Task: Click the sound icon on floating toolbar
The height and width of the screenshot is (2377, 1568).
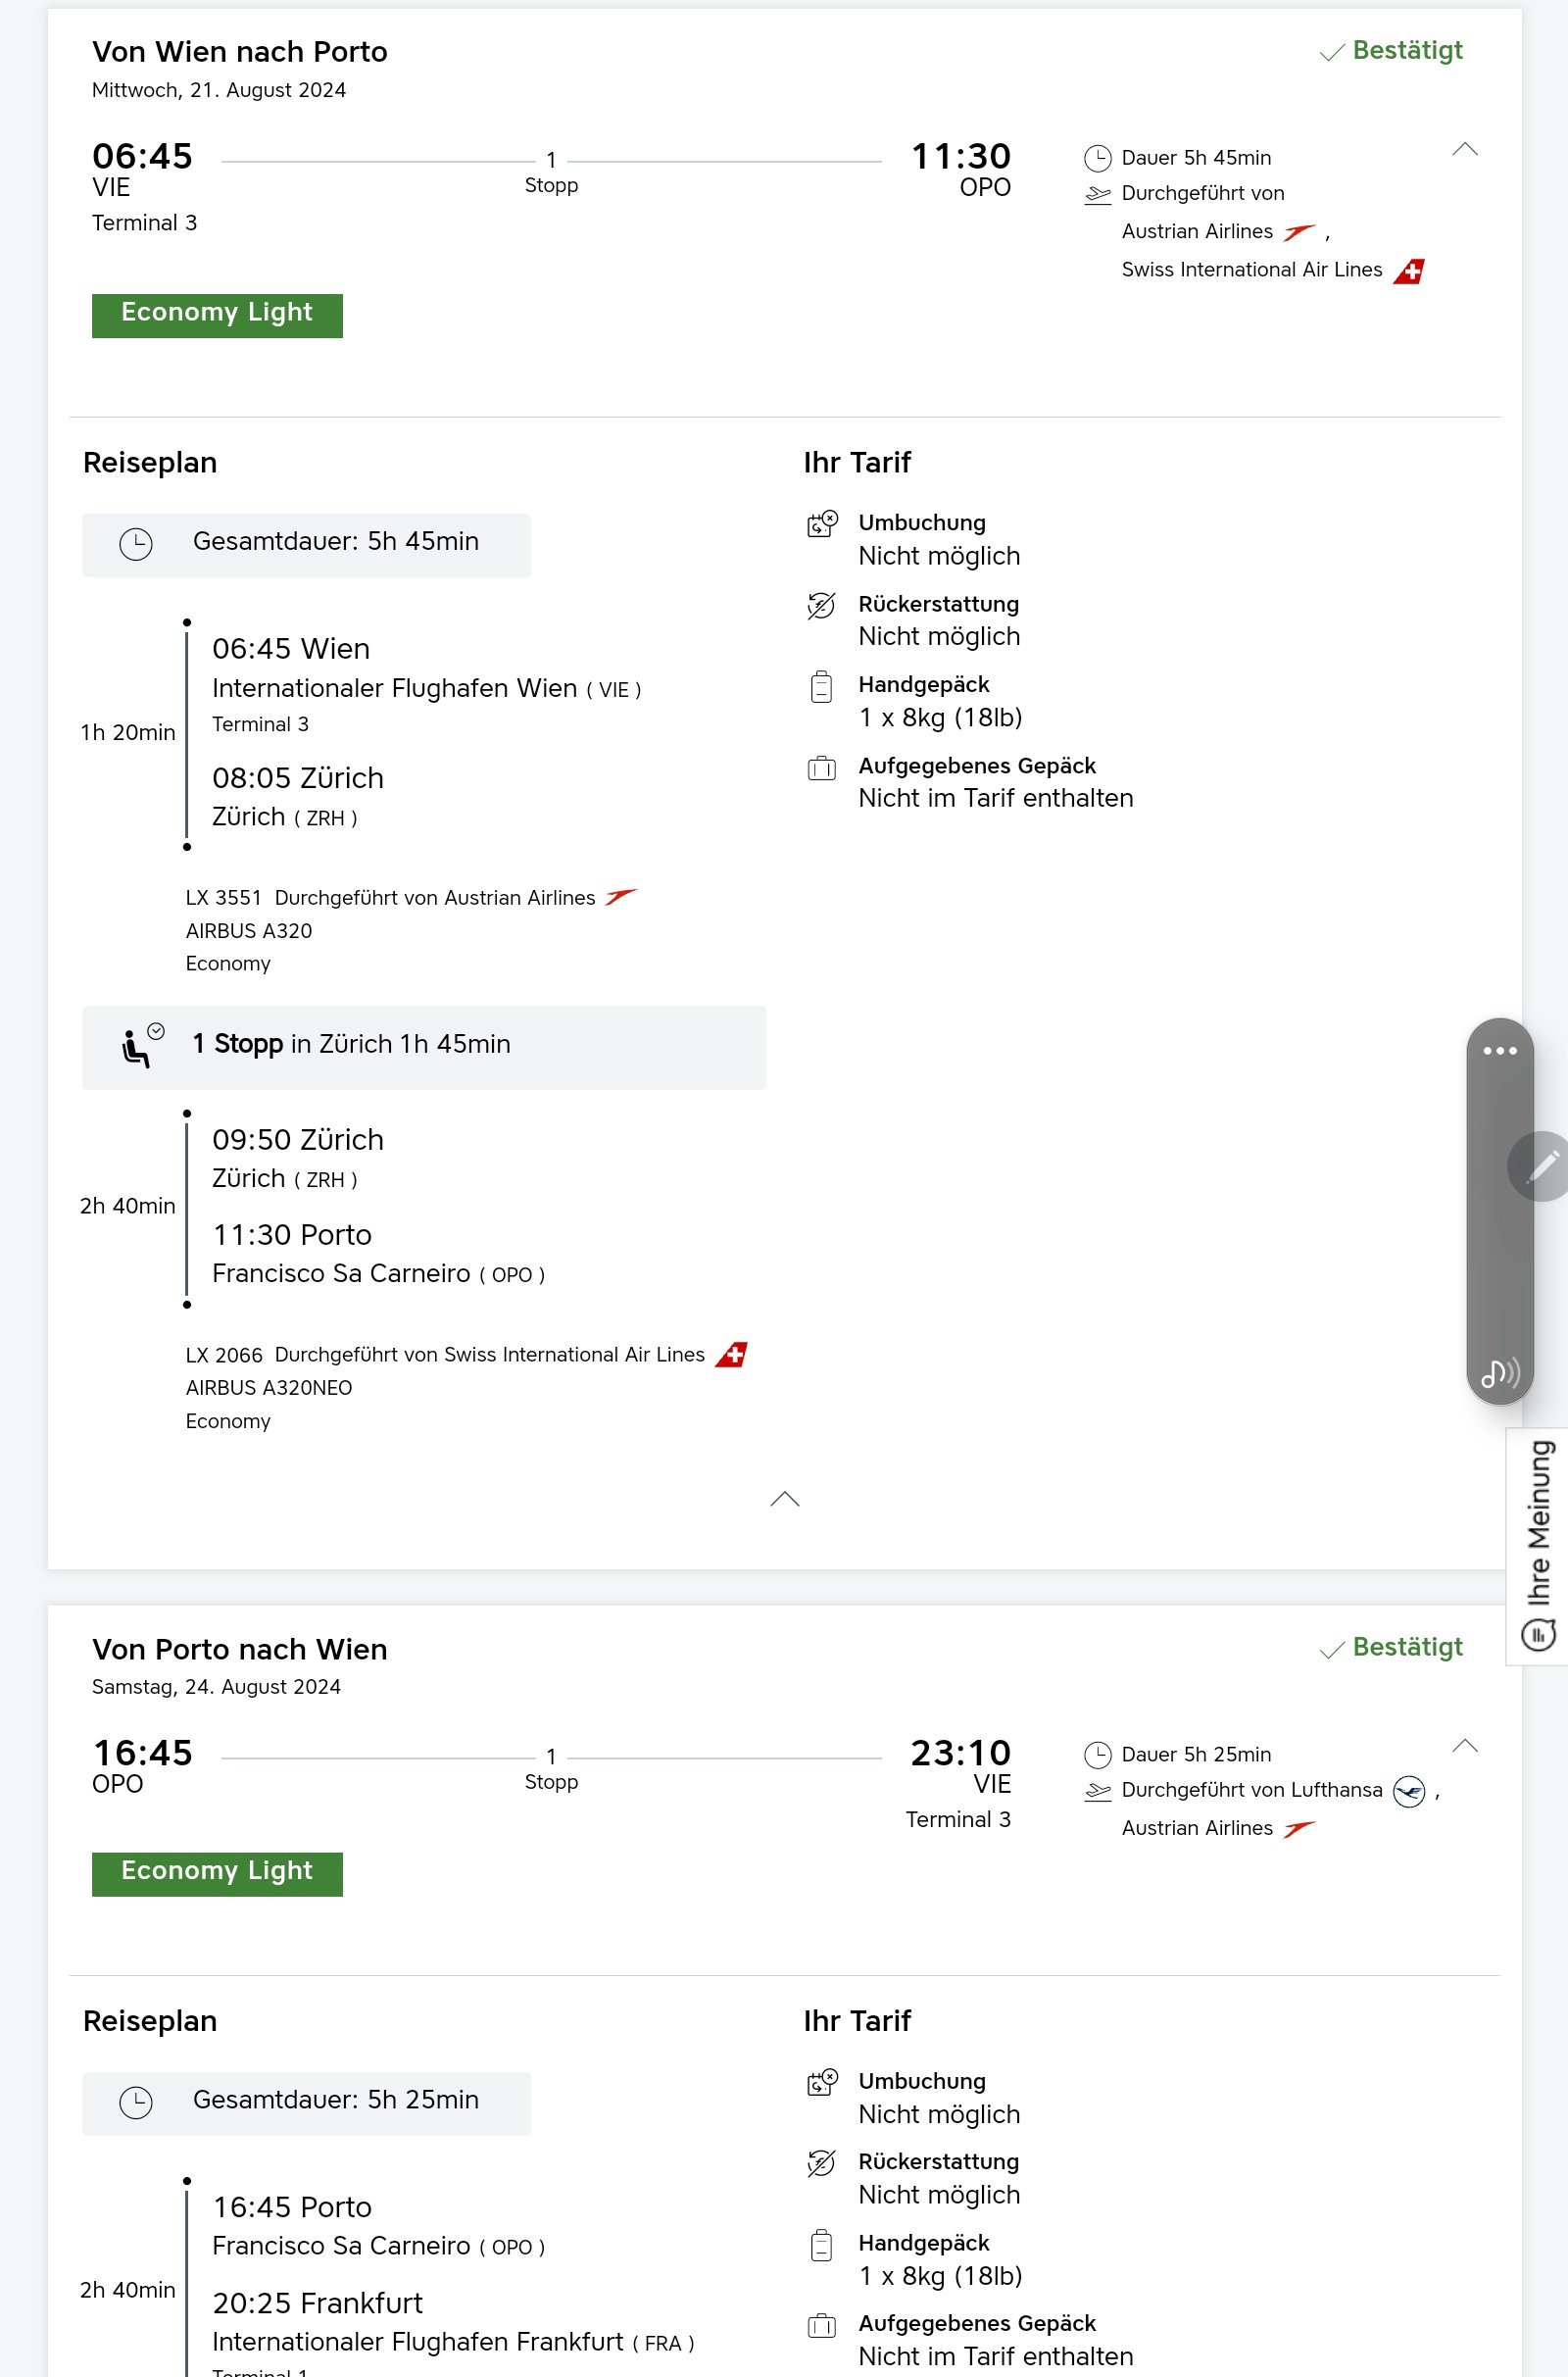Action: (x=1500, y=1373)
